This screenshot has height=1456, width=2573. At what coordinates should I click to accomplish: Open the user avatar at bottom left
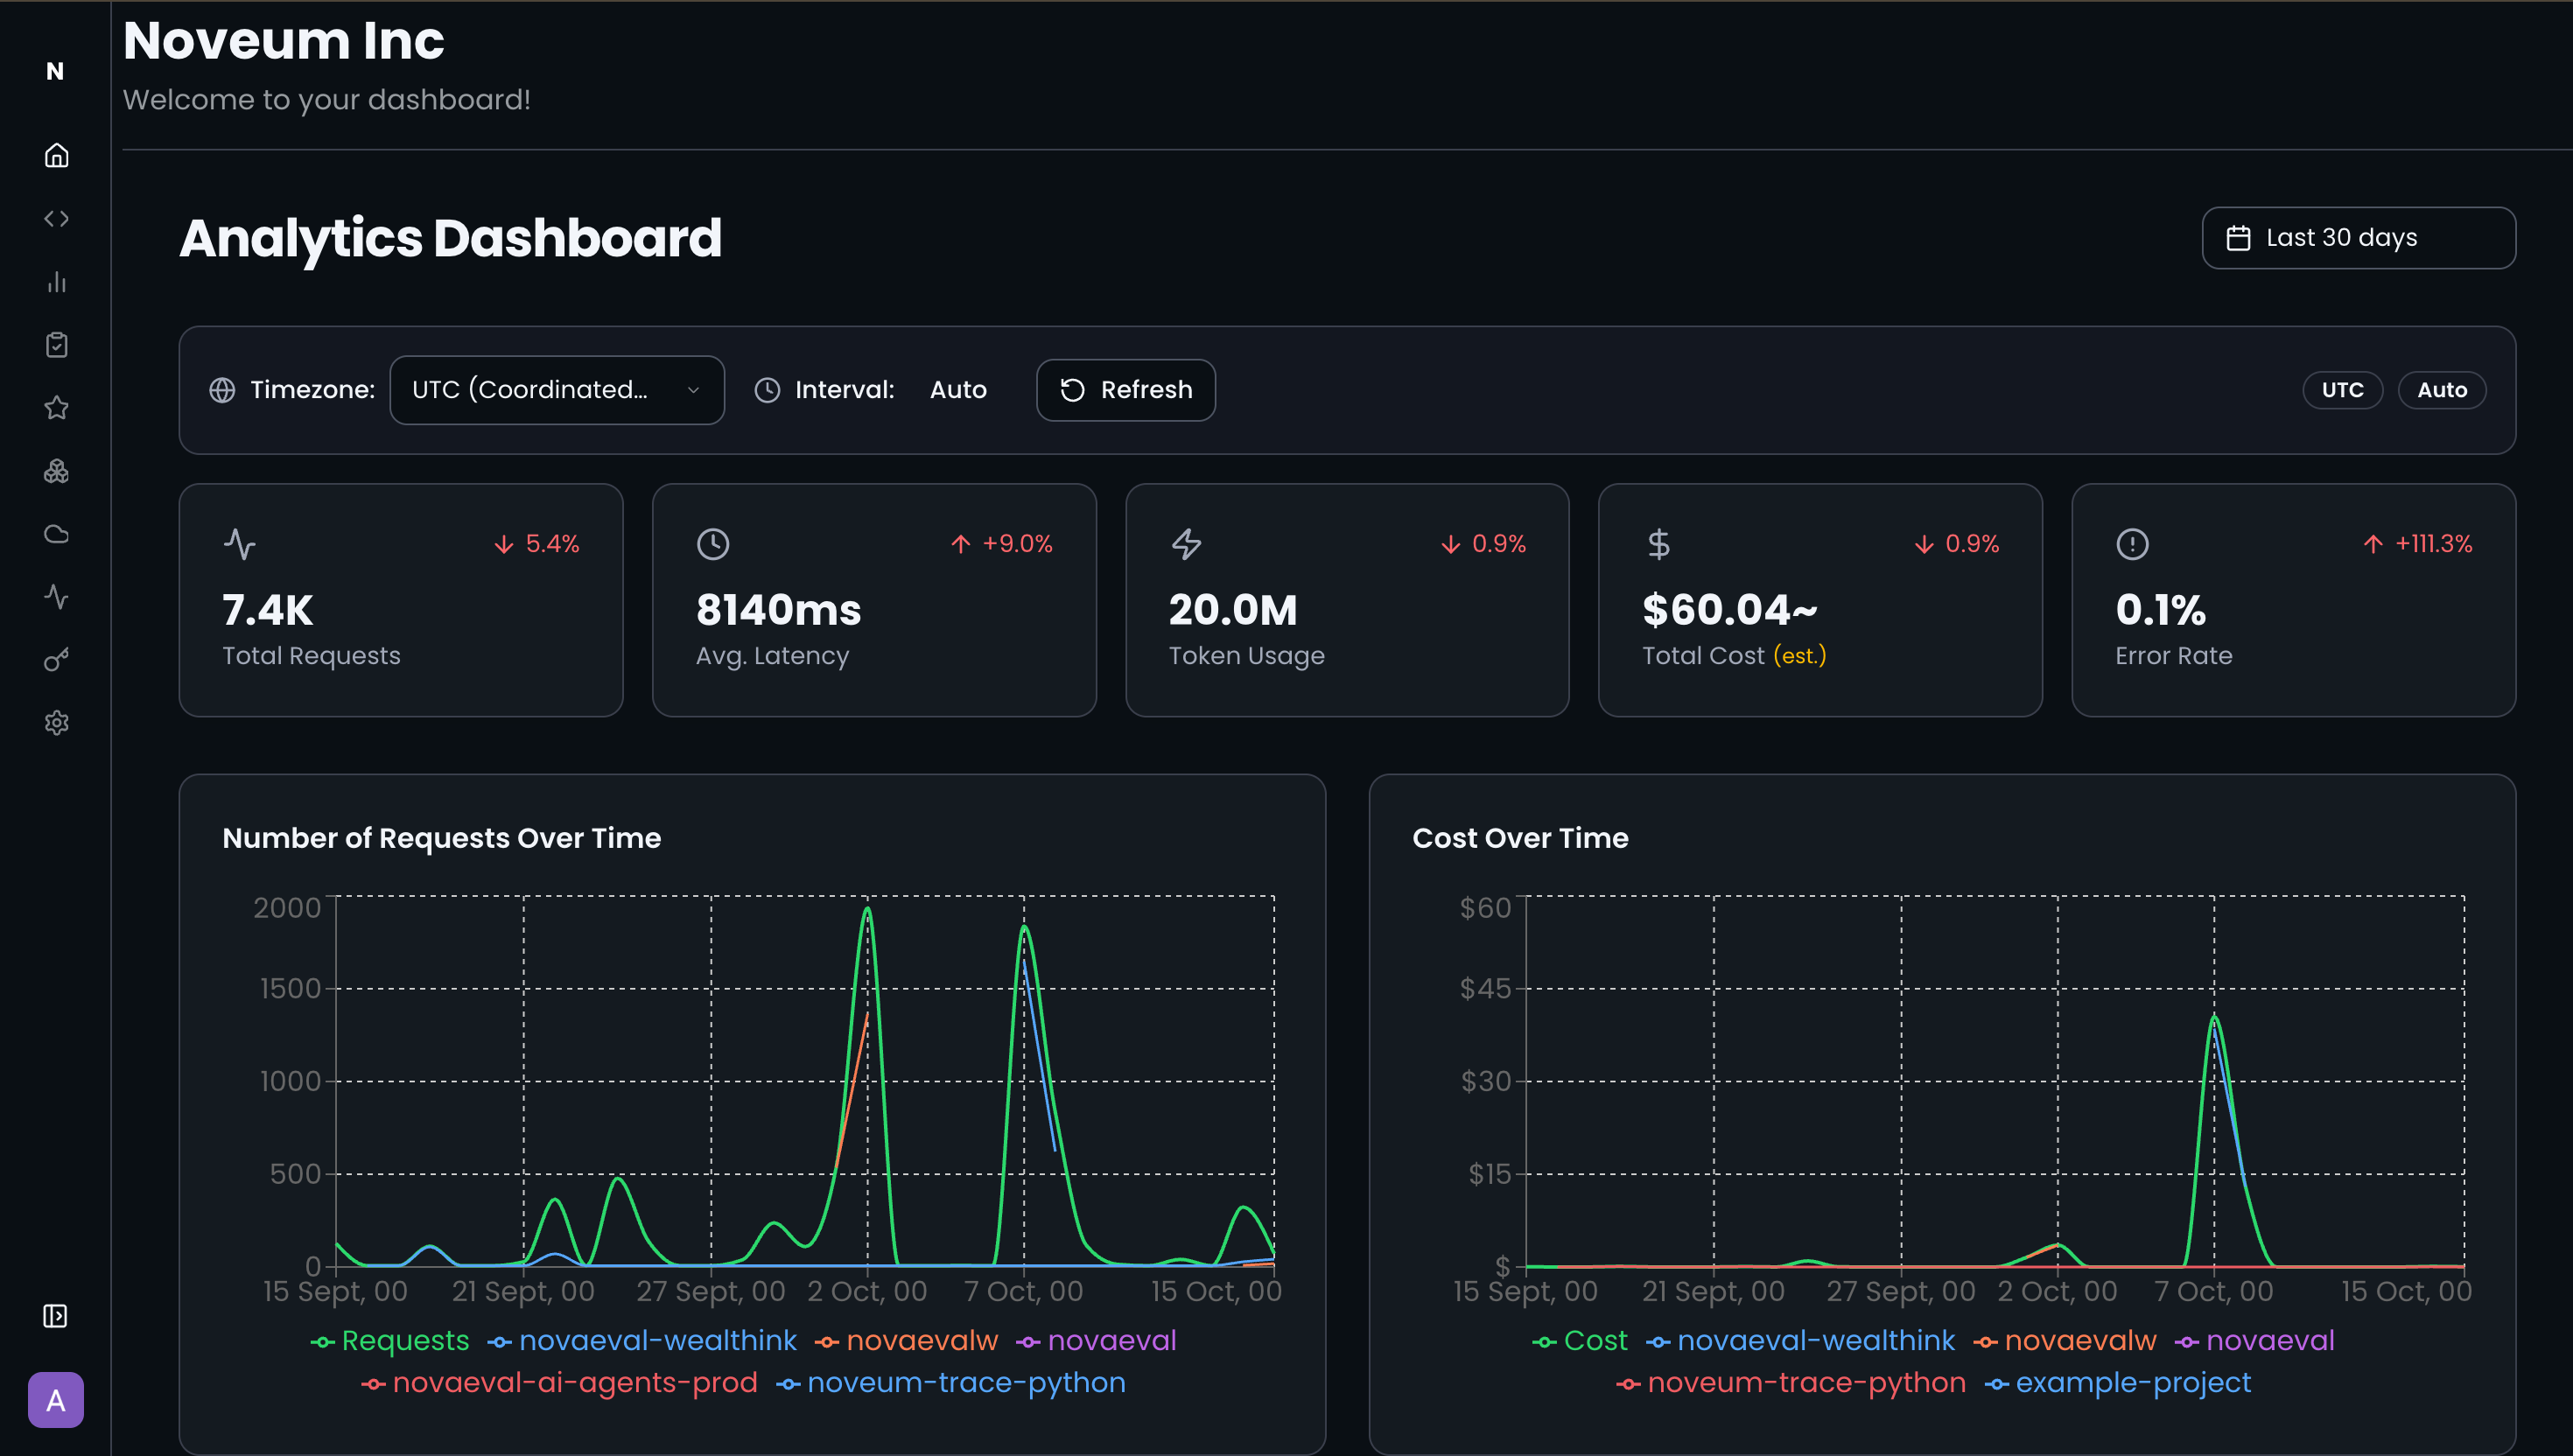pyautogui.click(x=56, y=1401)
